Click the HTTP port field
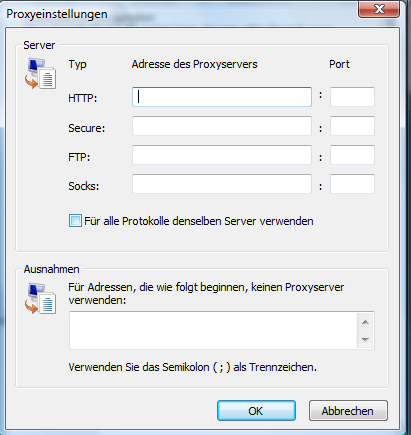This screenshot has width=411, height=435. (352, 97)
